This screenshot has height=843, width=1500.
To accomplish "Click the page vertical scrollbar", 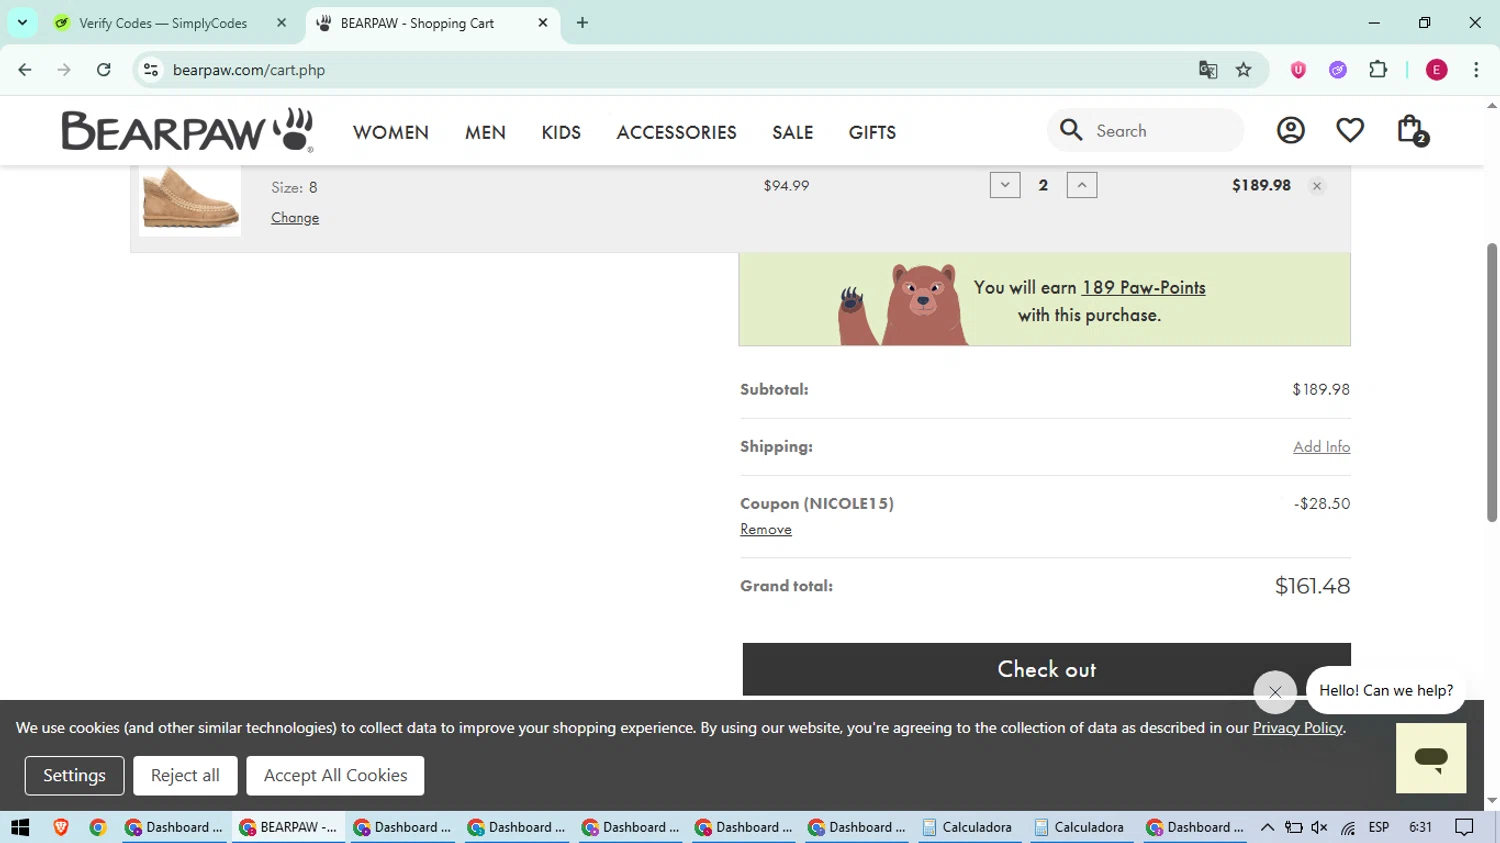I will point(1492,380).
